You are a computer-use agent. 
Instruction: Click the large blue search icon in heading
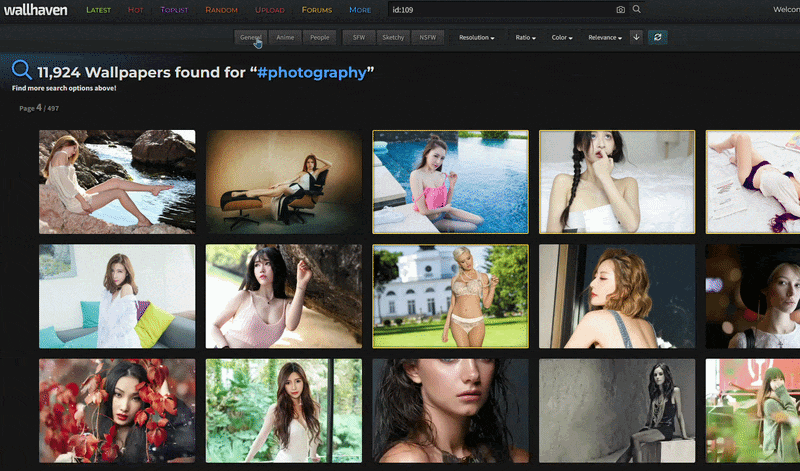pyautogui.click(x=21, y=70)
